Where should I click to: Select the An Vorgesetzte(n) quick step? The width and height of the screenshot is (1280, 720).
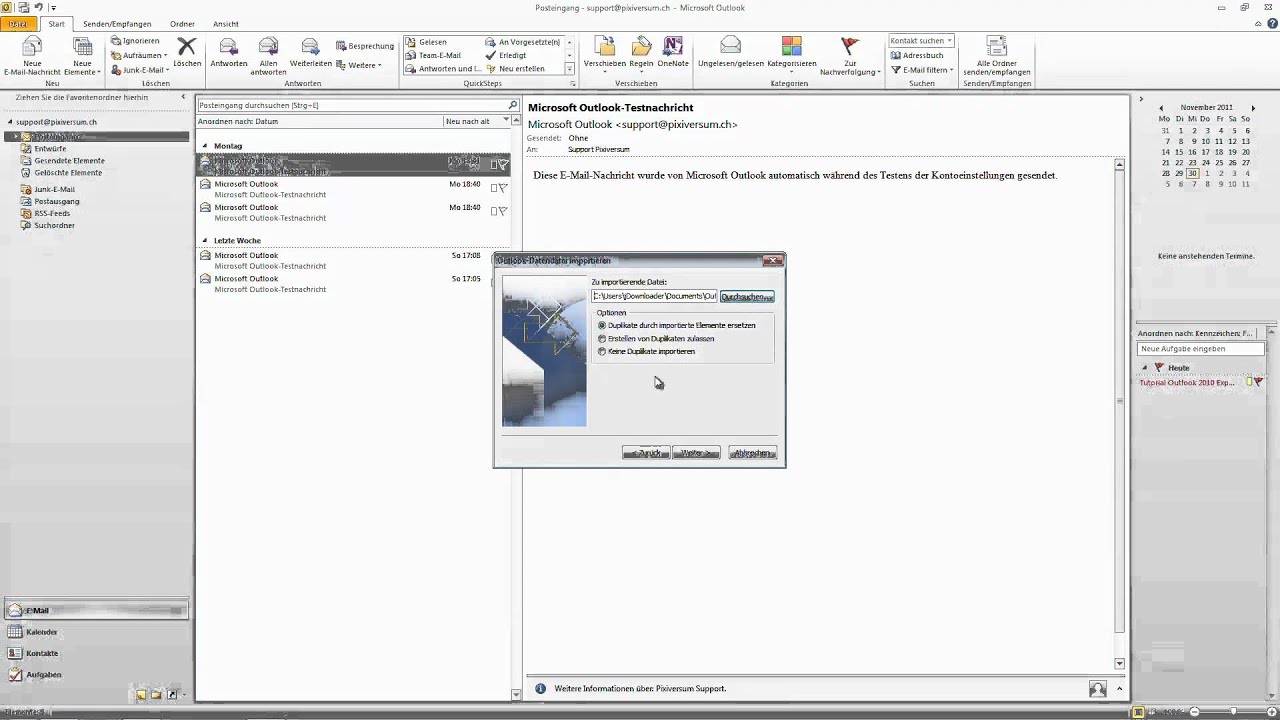(x=523, y=42)
